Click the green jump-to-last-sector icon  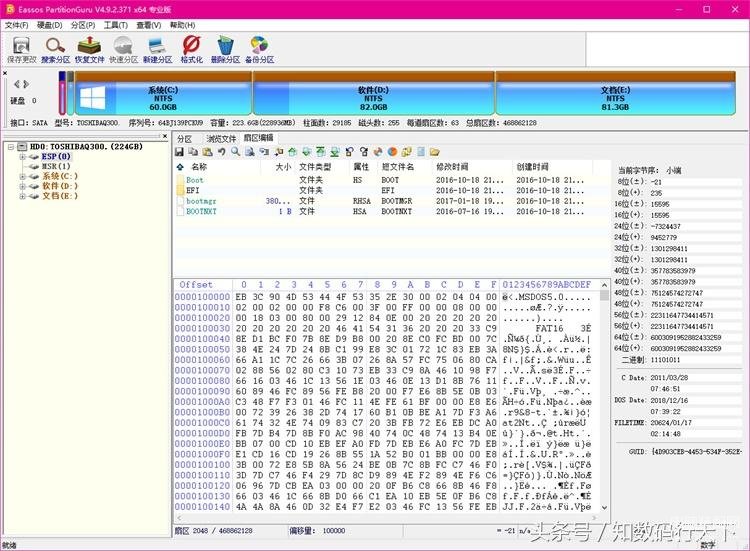point(335,152)
